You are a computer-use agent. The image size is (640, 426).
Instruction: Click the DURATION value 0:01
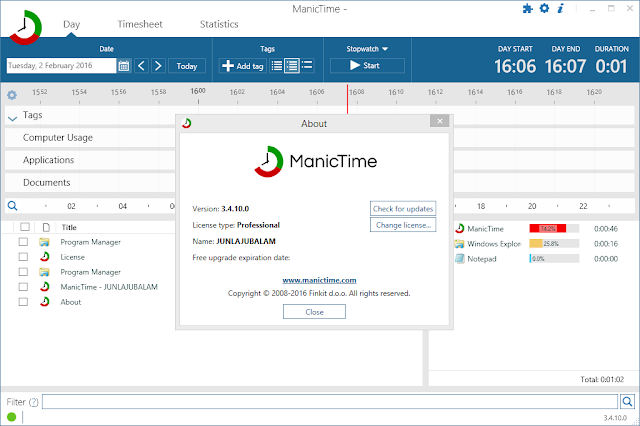pyautogui.click(x=611, y=66)
